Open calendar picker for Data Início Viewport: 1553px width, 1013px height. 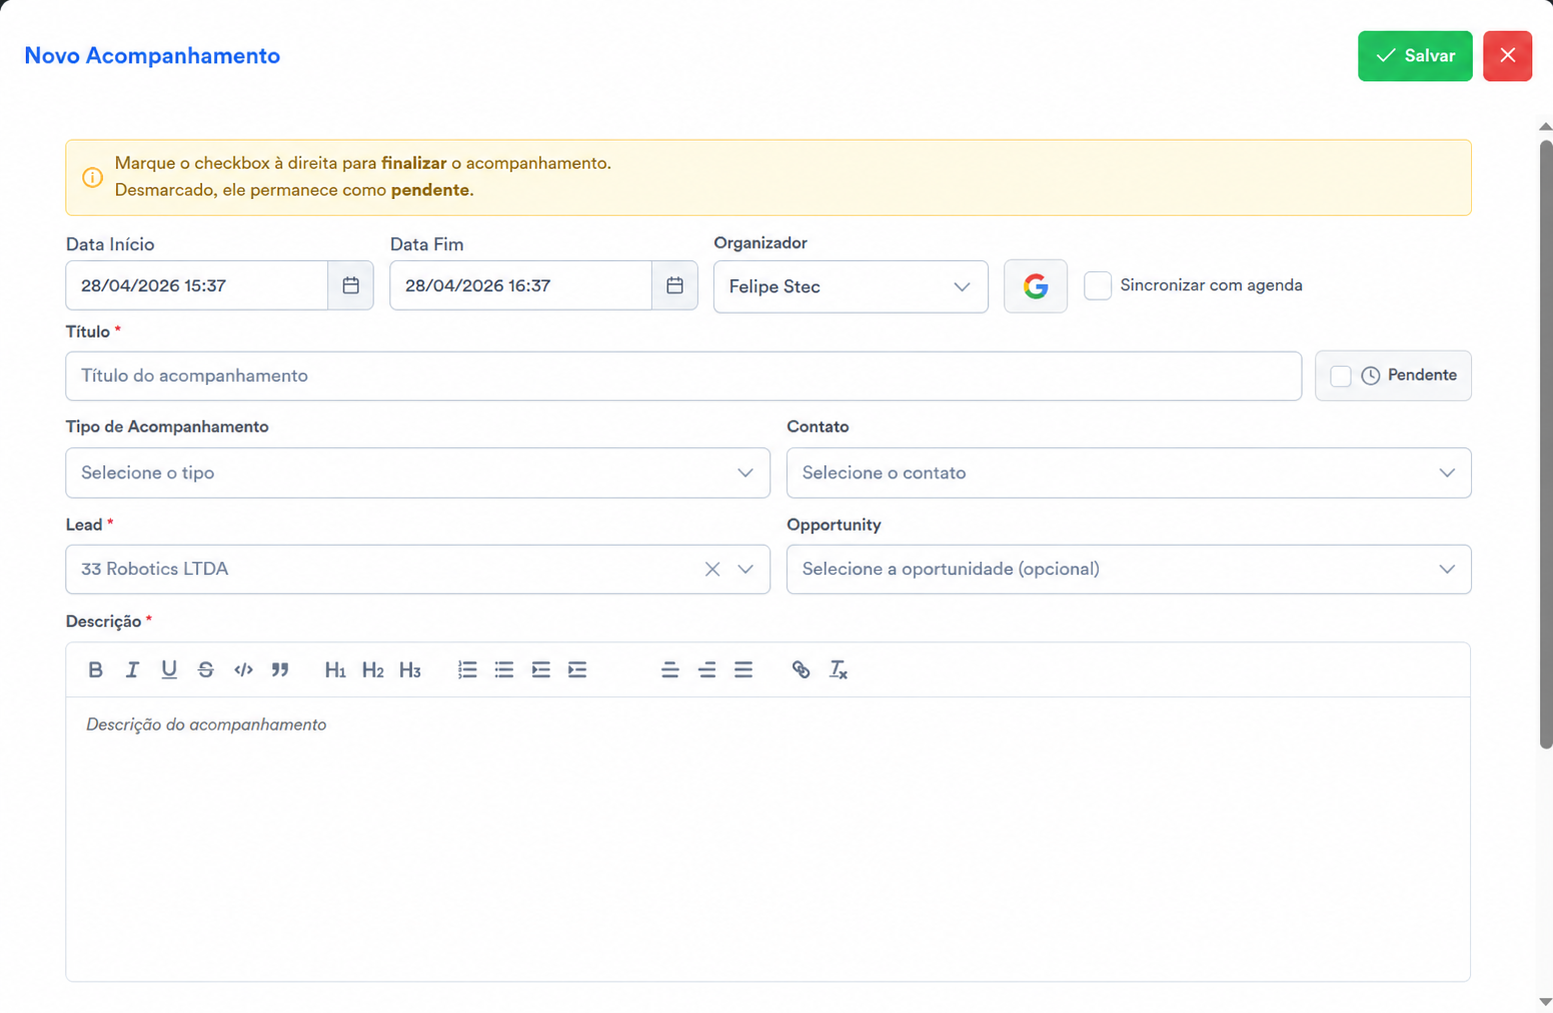[351, 286]
